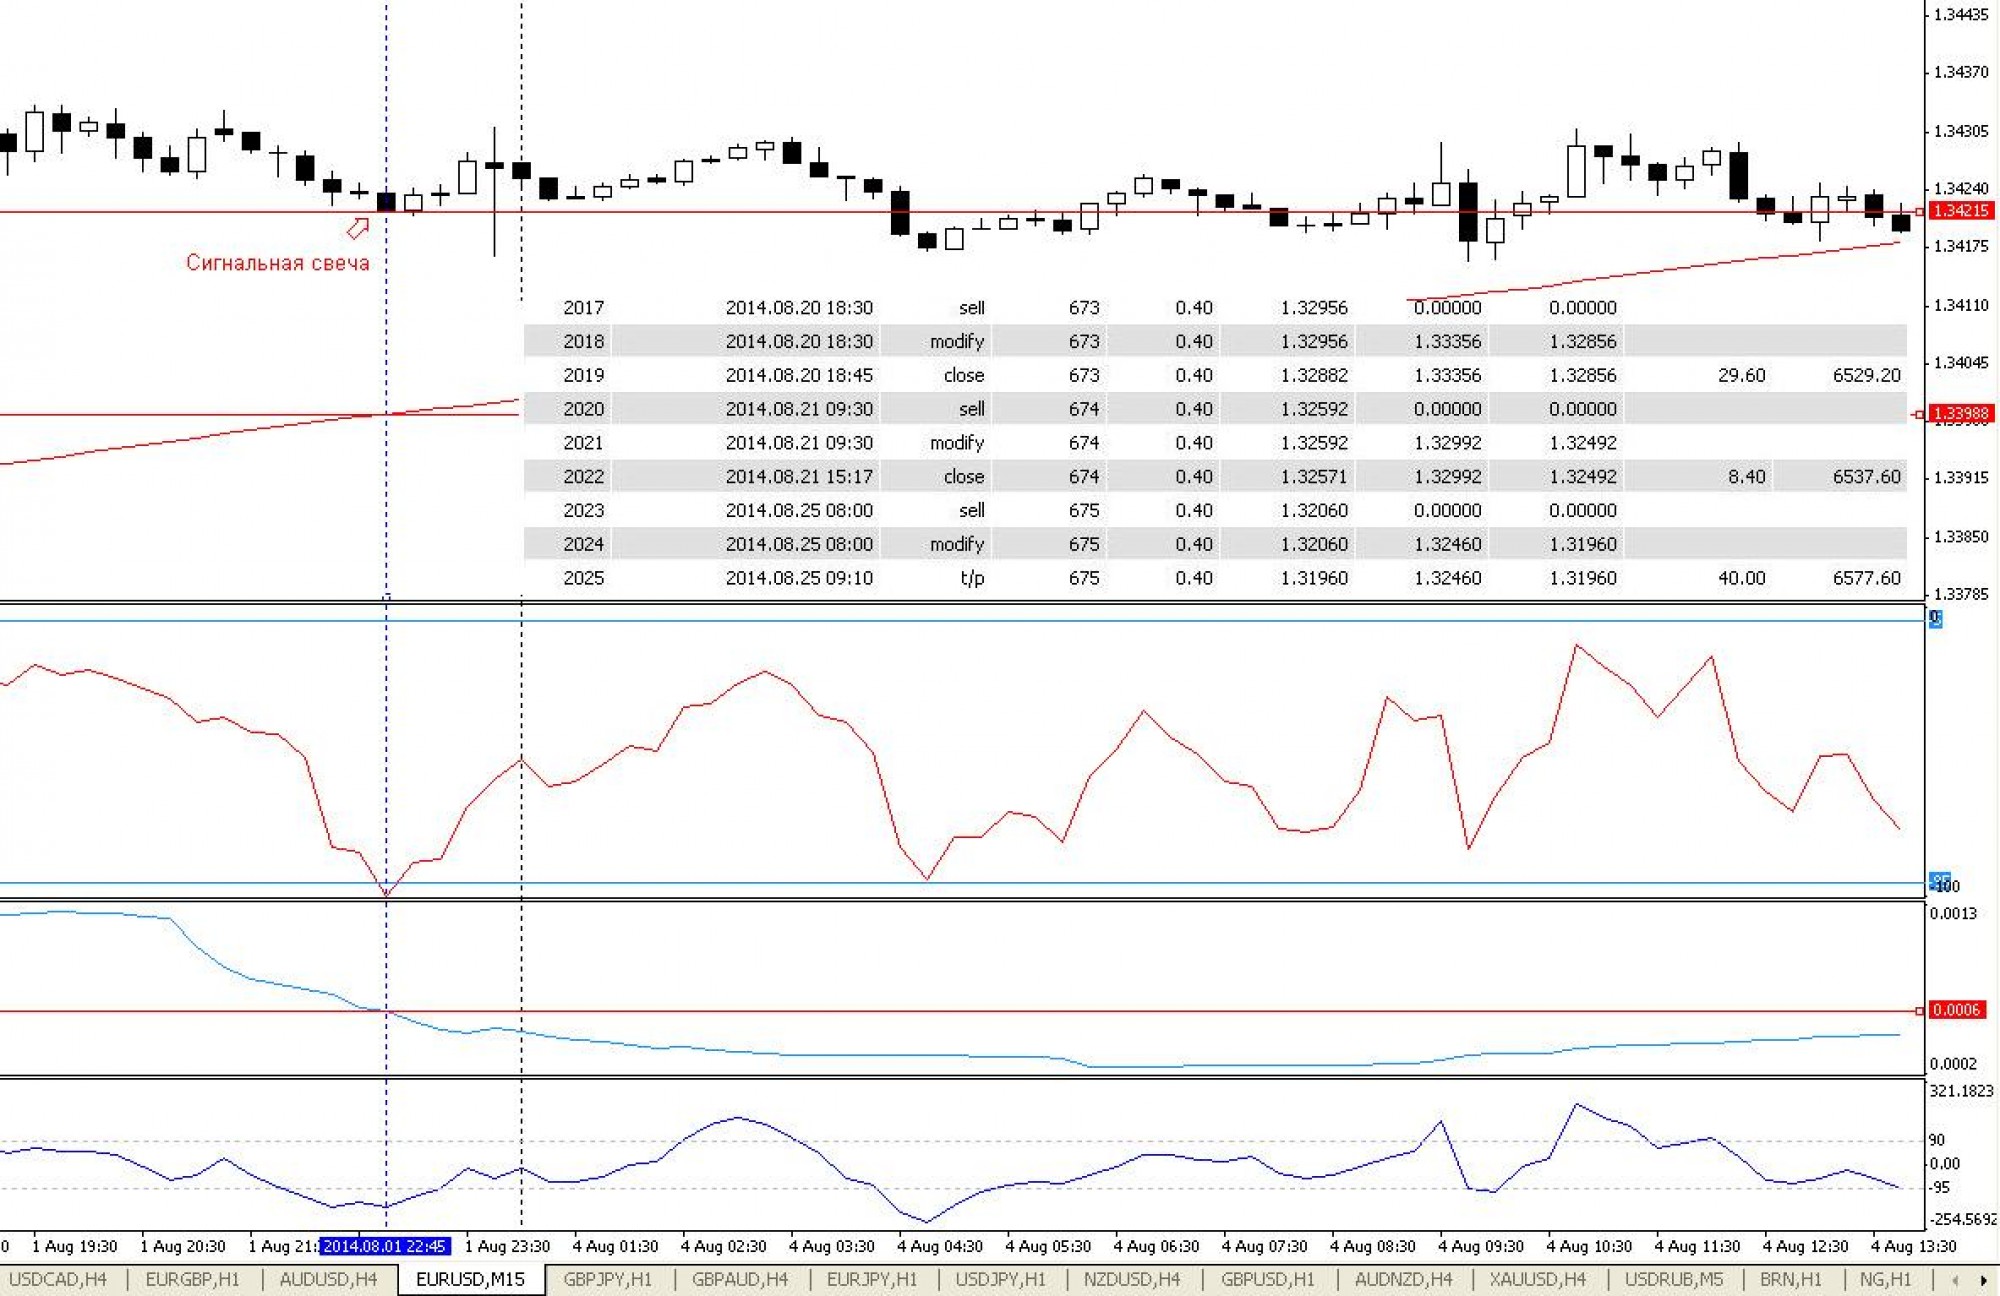Screen dimensions: 2000x1296
Task: Open the EURGBP,H1 chart tab
Action: pyautogui.click(x=192, y=1280)
